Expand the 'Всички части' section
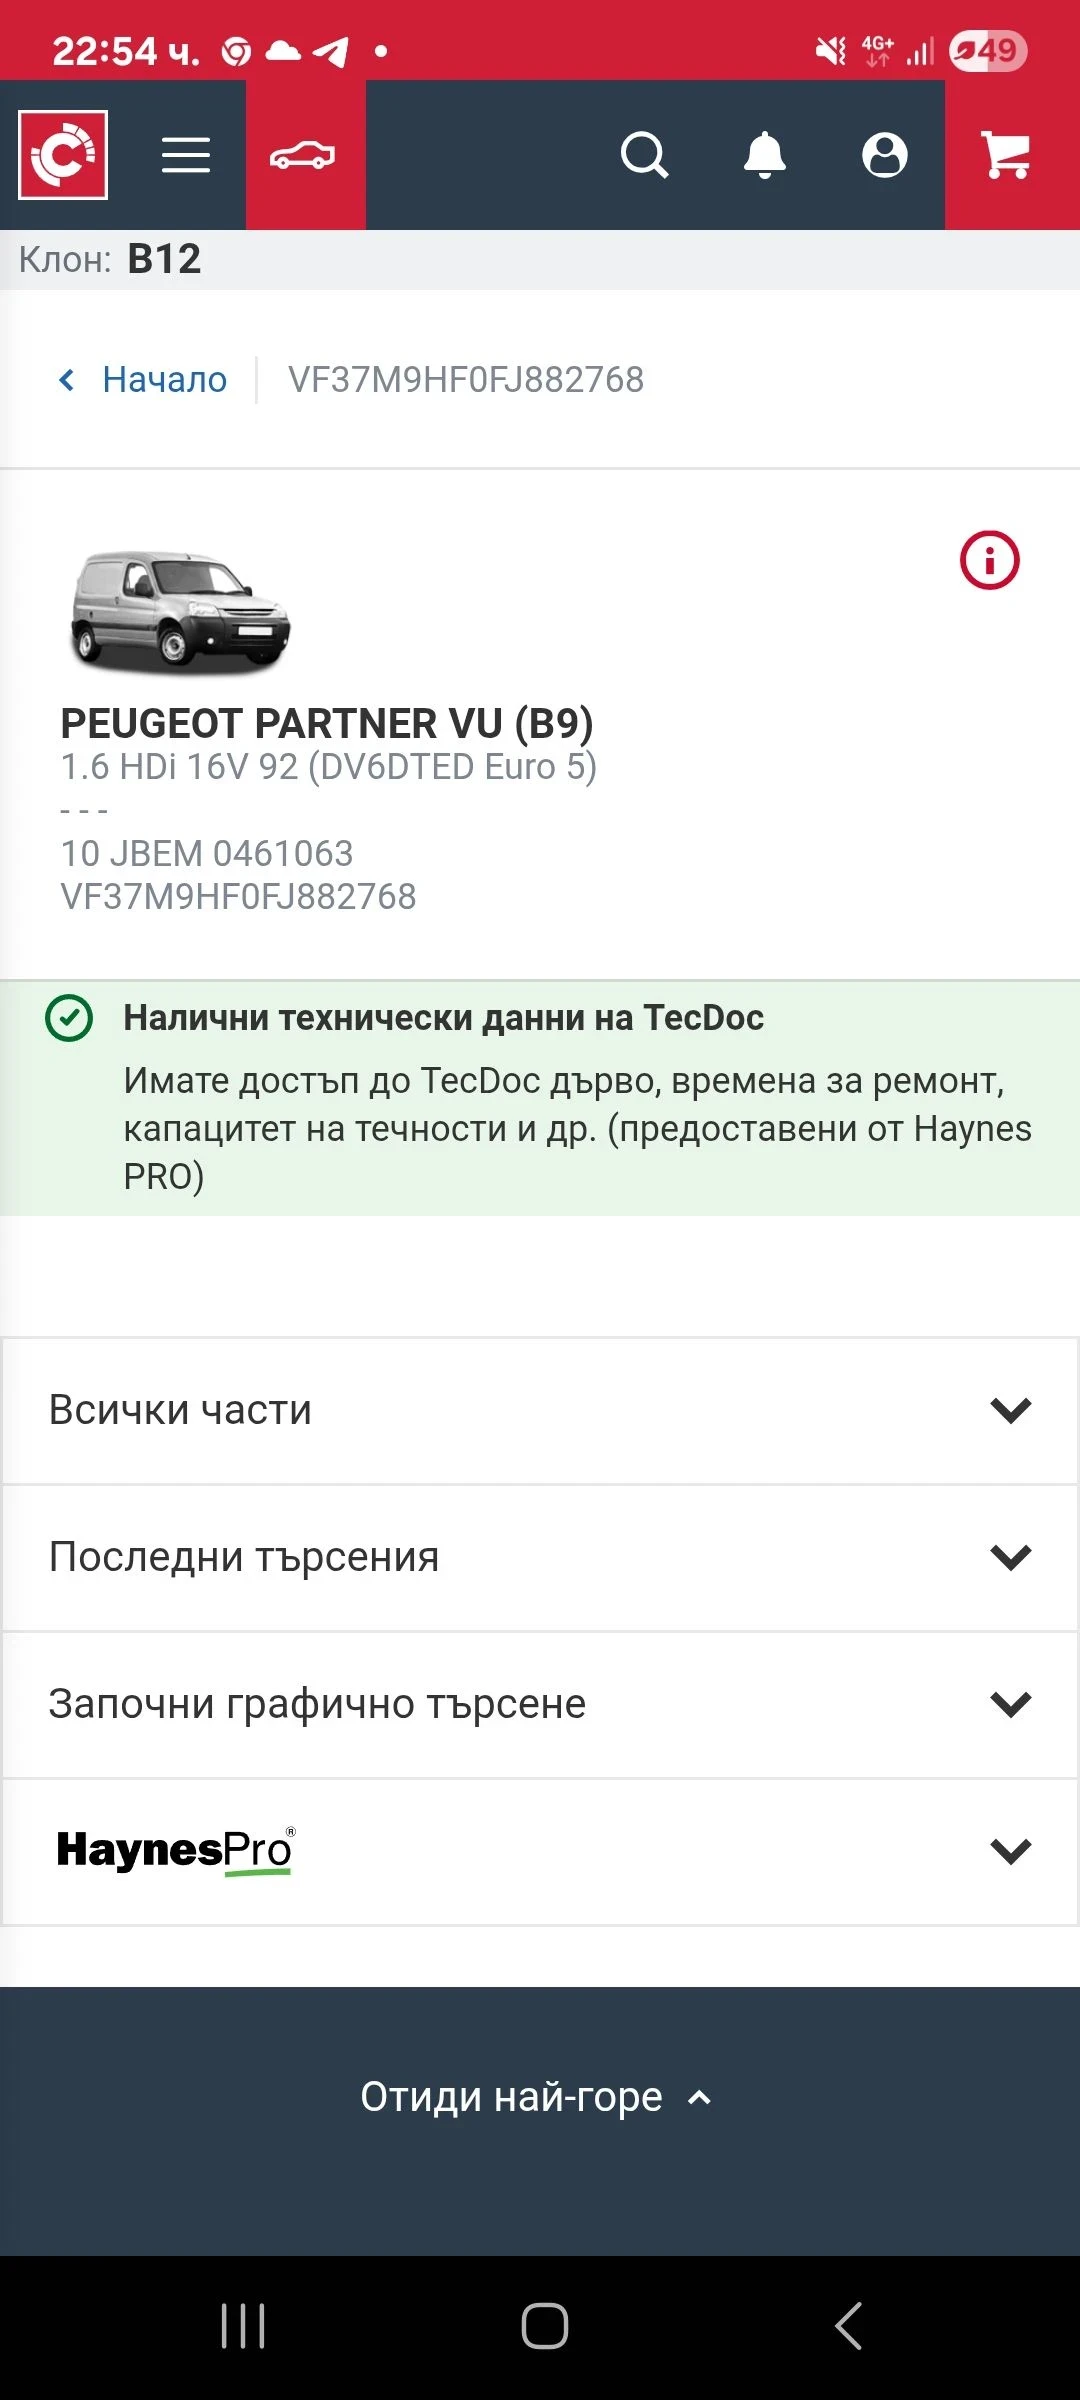1080x2400 pixels. (540, 1410)
